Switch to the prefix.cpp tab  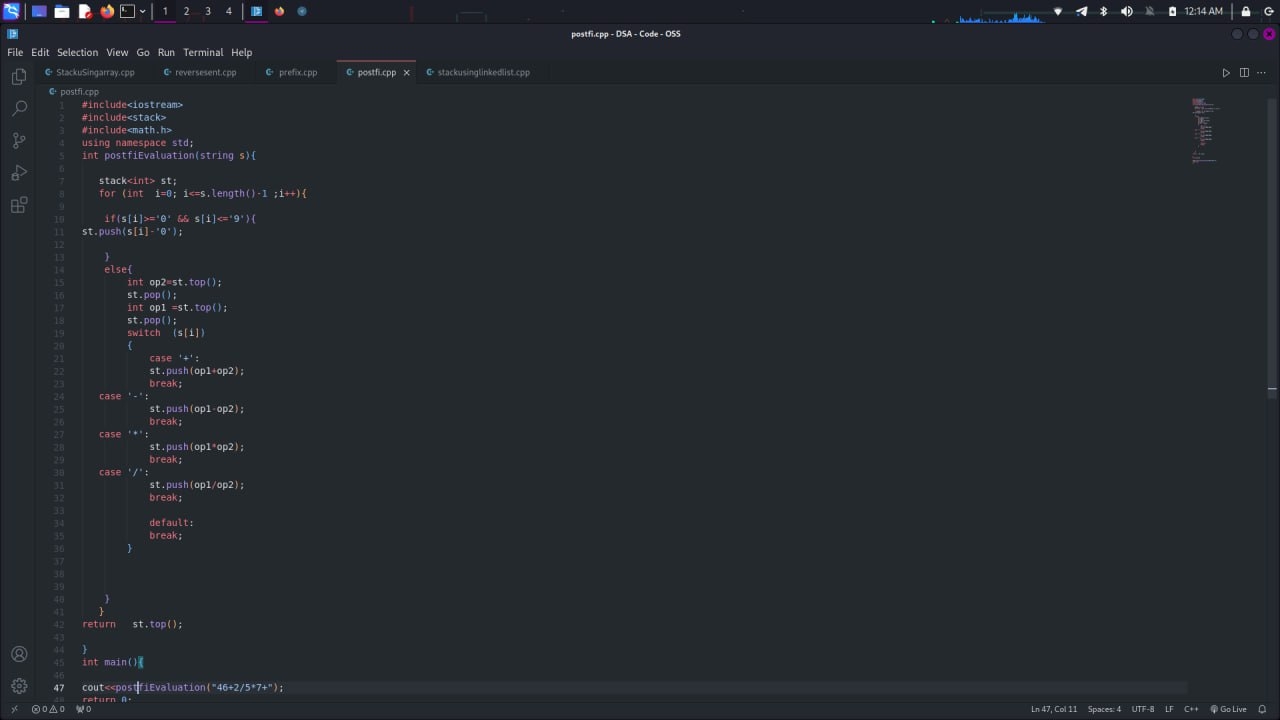pyautogui.click(x=297, y=72)
